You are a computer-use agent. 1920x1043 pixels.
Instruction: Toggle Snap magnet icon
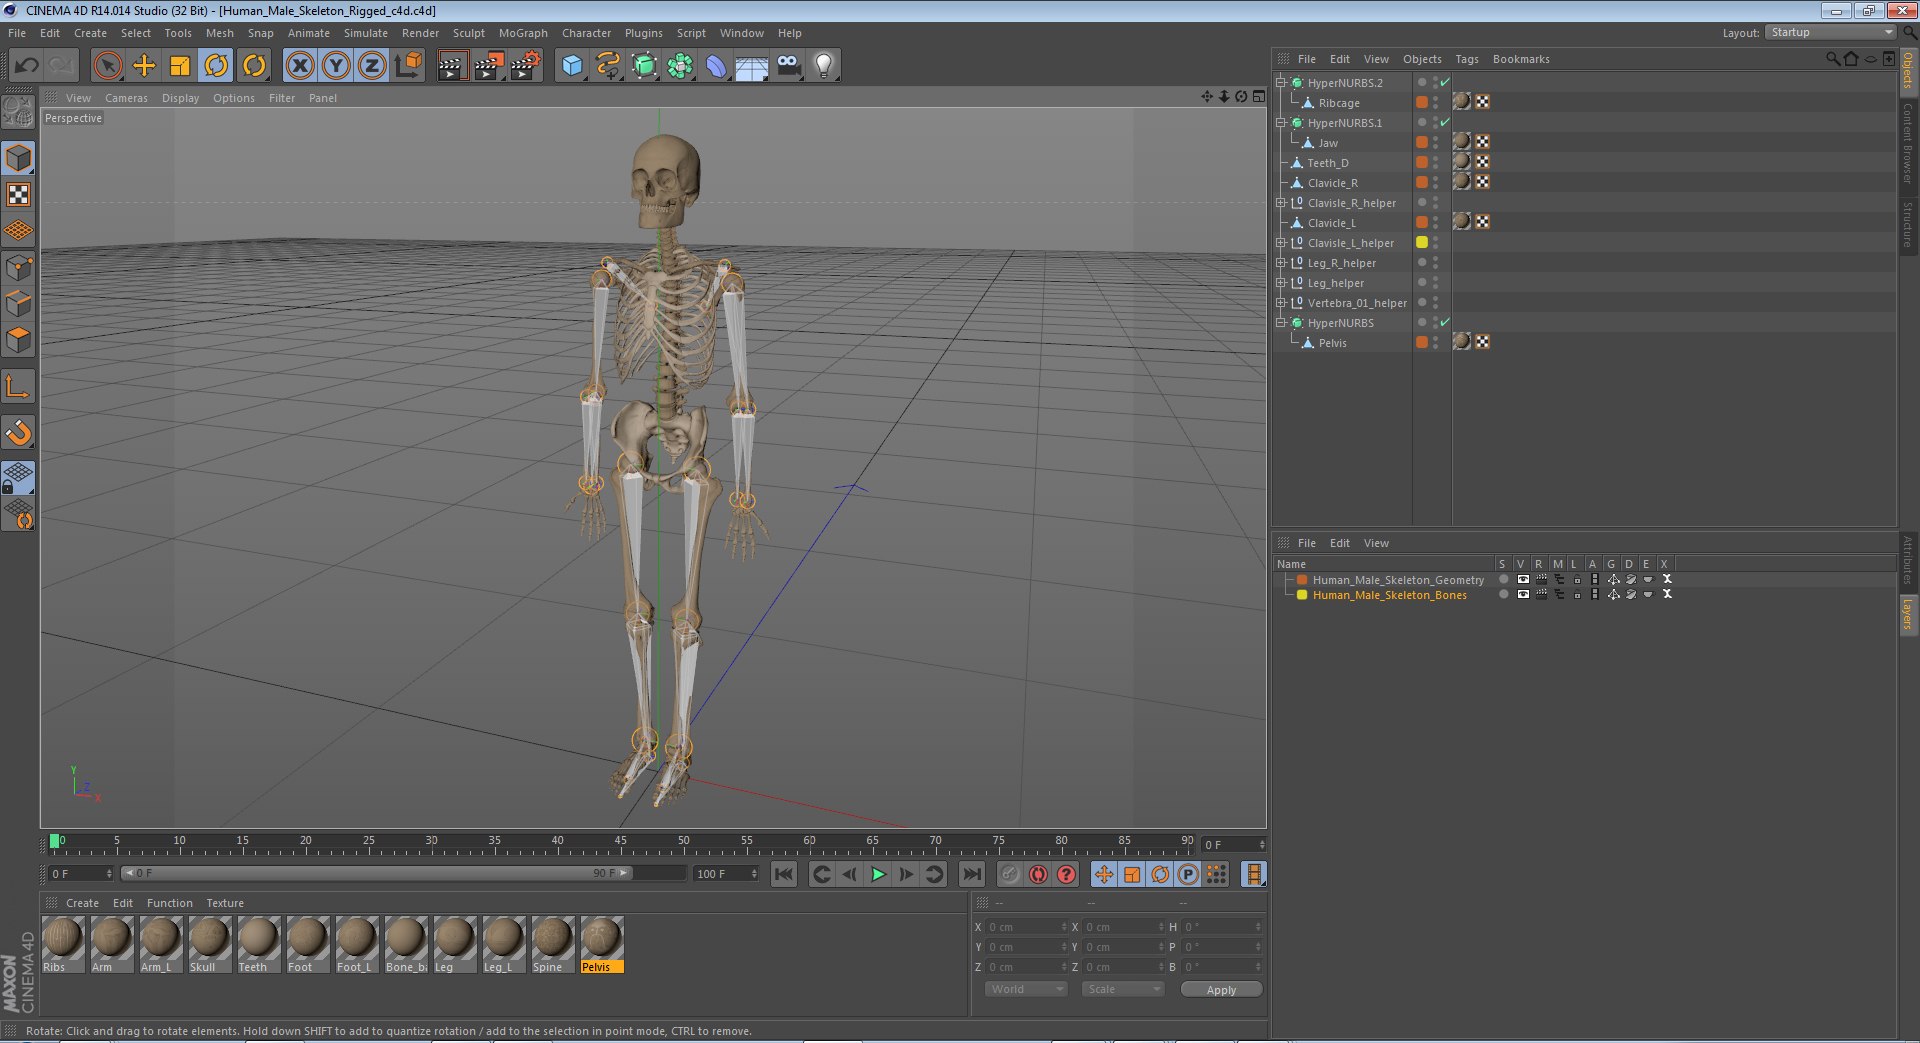pyautogui.click(x=18, y=432)
